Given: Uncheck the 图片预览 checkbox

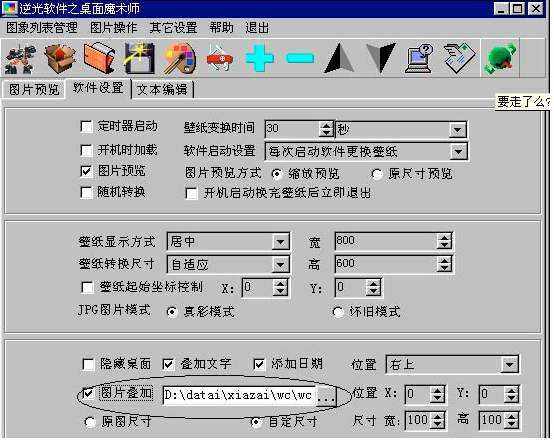Looking at the screenshot, I should 87,171.
